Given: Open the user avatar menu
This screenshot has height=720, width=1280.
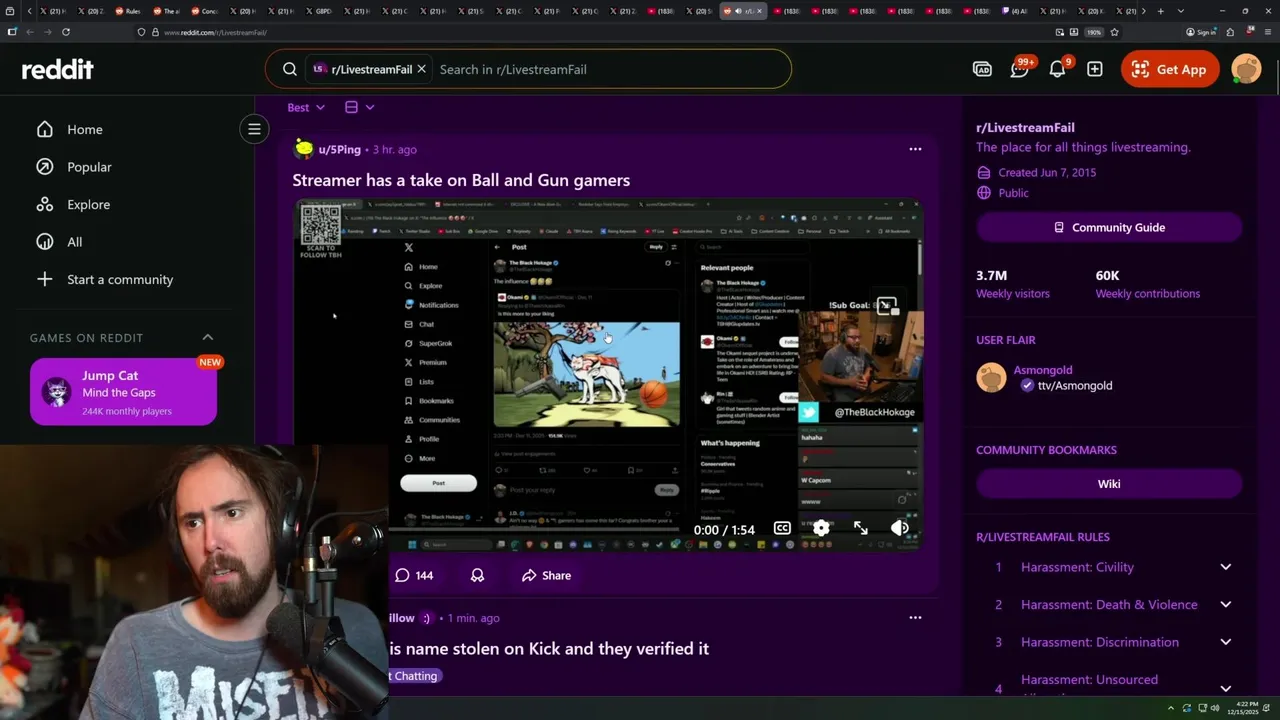Looking at the screenshot, I should click(x=1246, y=69).
